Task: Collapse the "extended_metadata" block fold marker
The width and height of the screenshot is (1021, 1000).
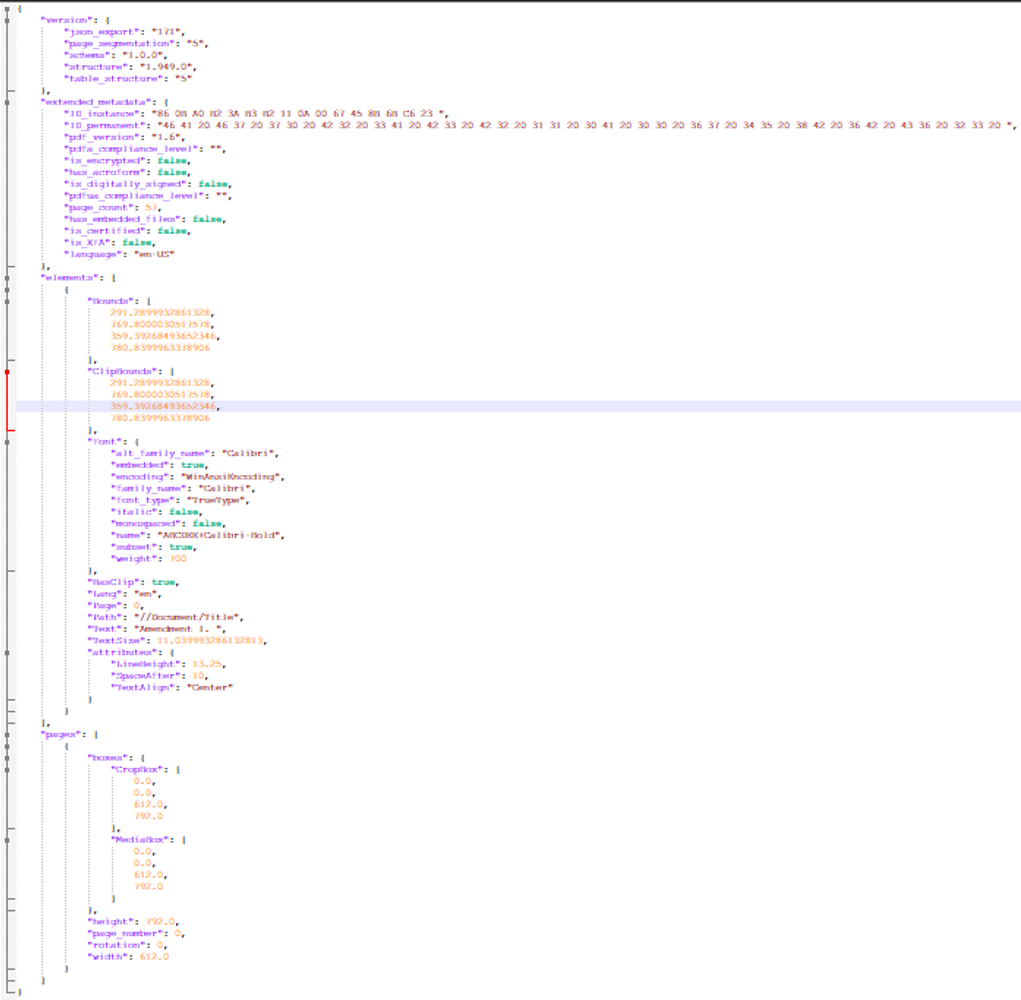Action: 7,102
